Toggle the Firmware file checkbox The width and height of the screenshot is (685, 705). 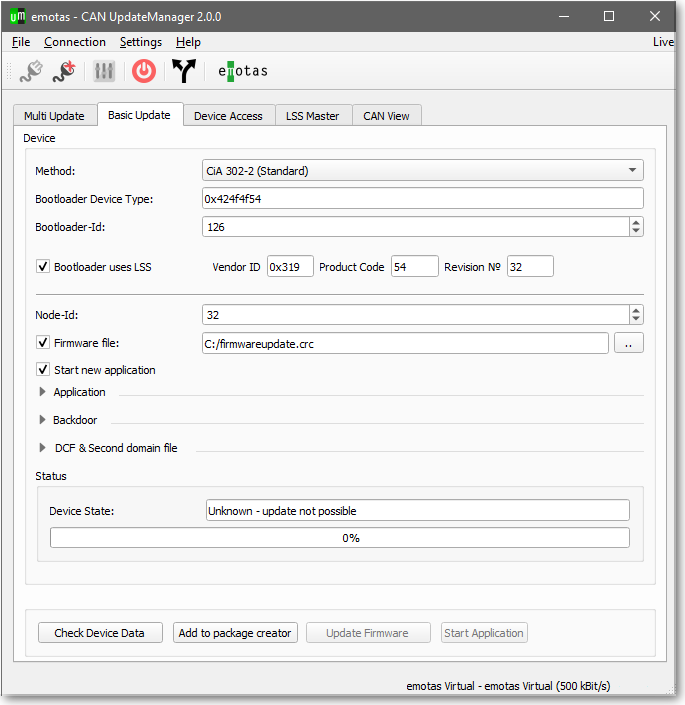[43, 343]
